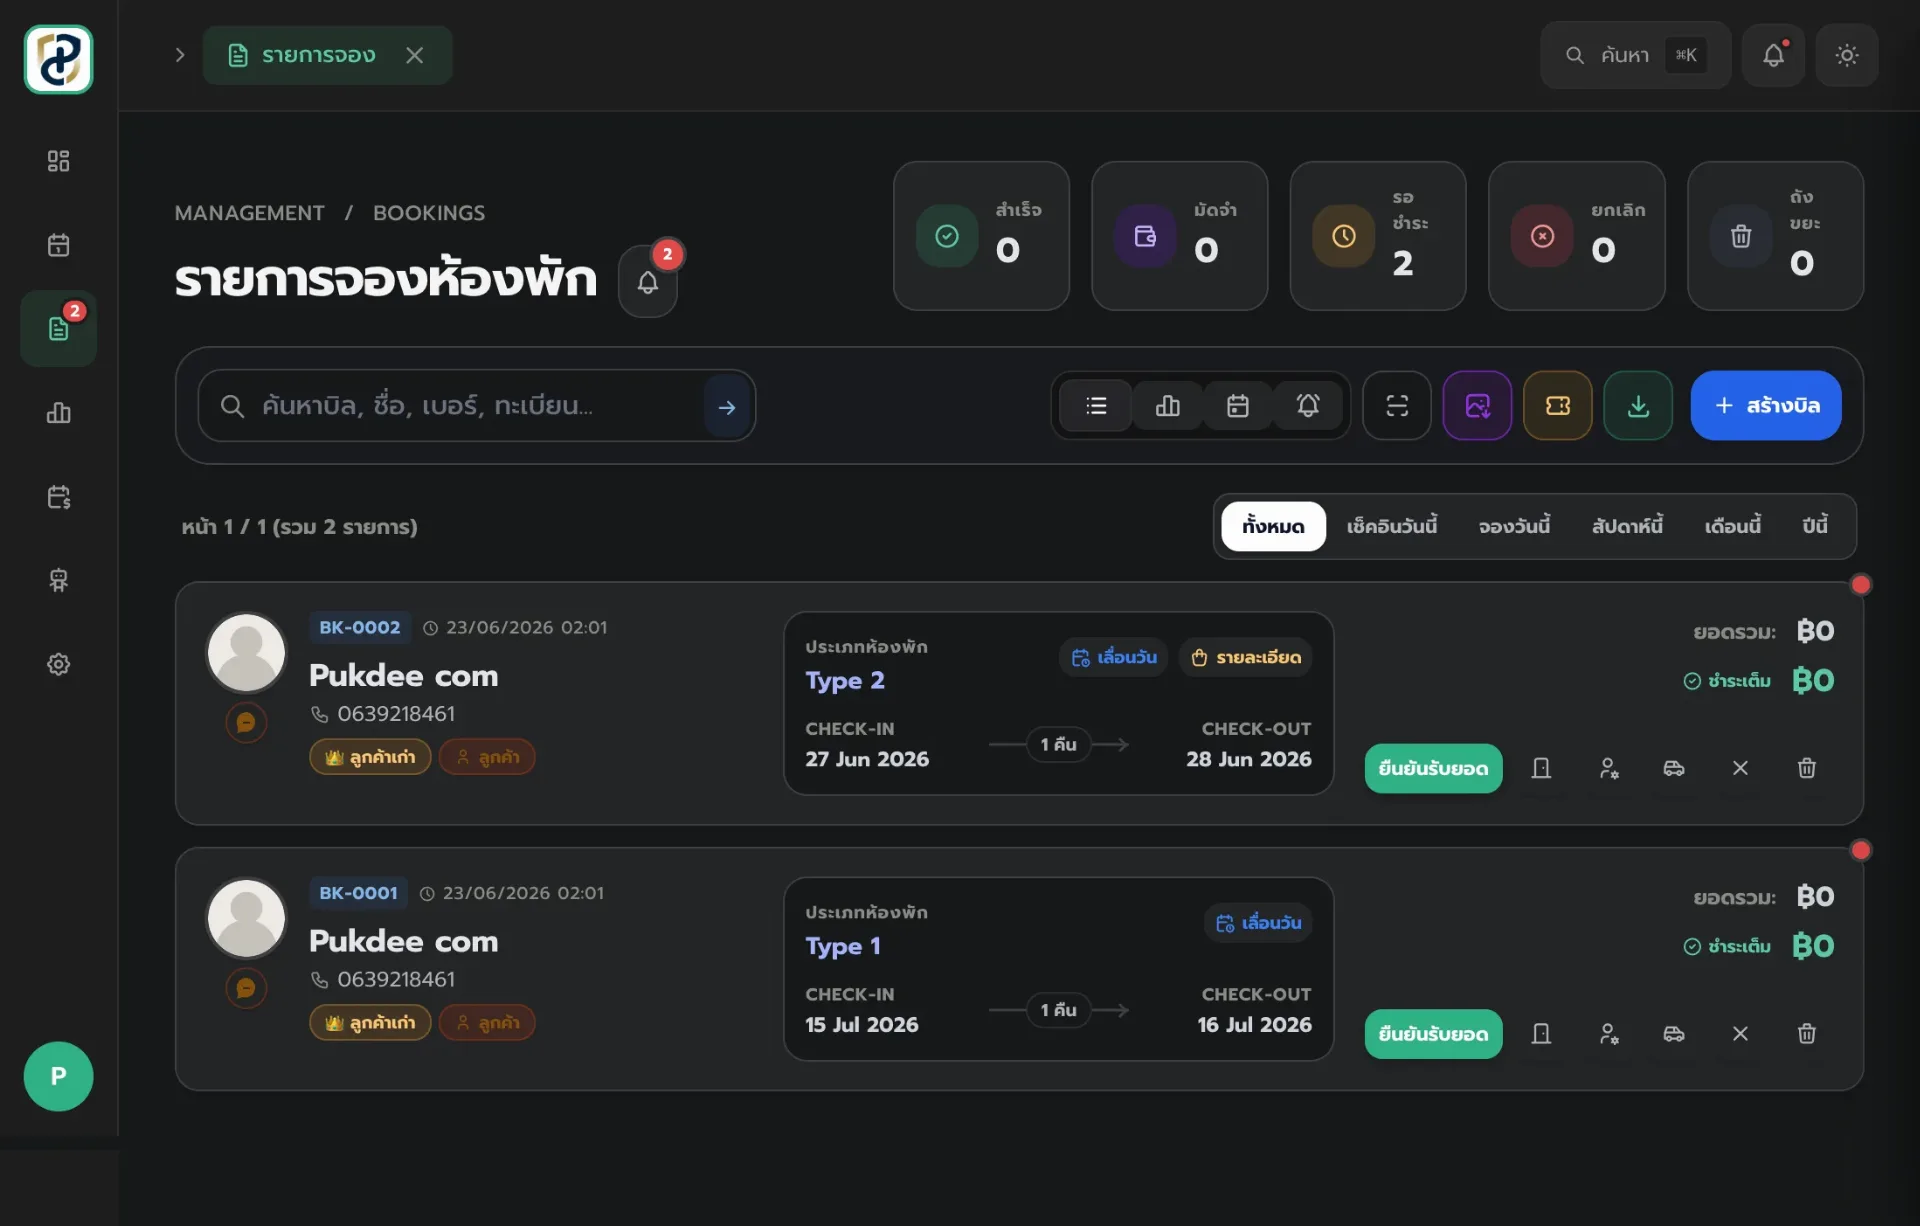Switch to list view
Image resolution: width=1920 pixels, height=1226 pixels.
pyautogui.click(x=1096, y=405)
